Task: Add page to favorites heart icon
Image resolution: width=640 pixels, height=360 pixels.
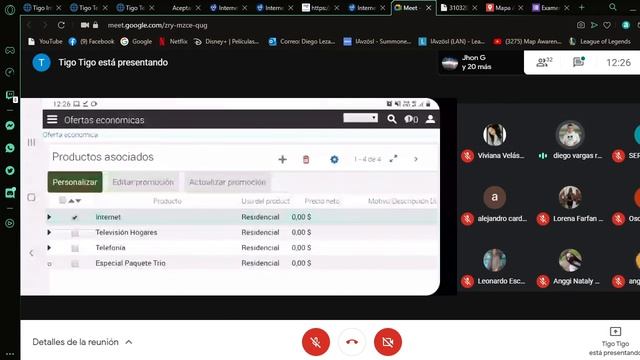Action: [607, 25]
